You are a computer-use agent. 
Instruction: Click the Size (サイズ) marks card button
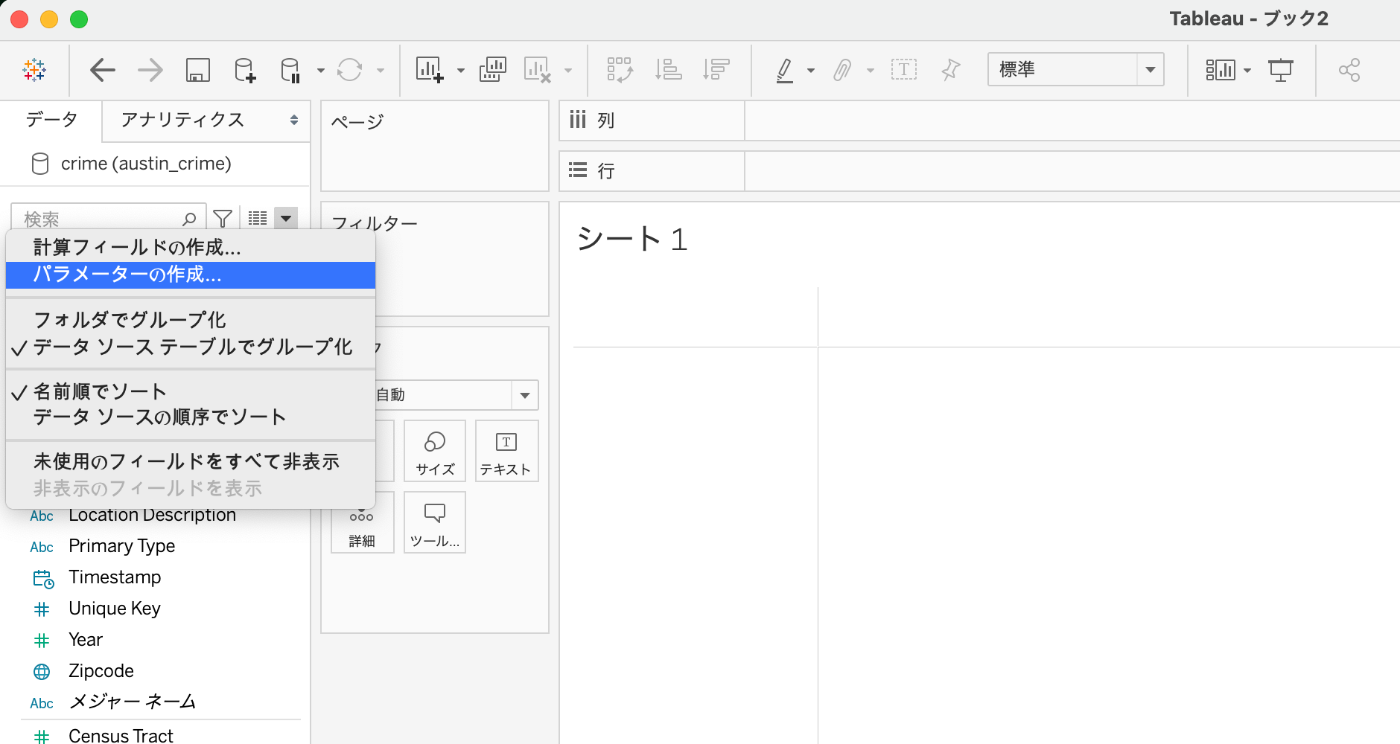tap(435, 451)
